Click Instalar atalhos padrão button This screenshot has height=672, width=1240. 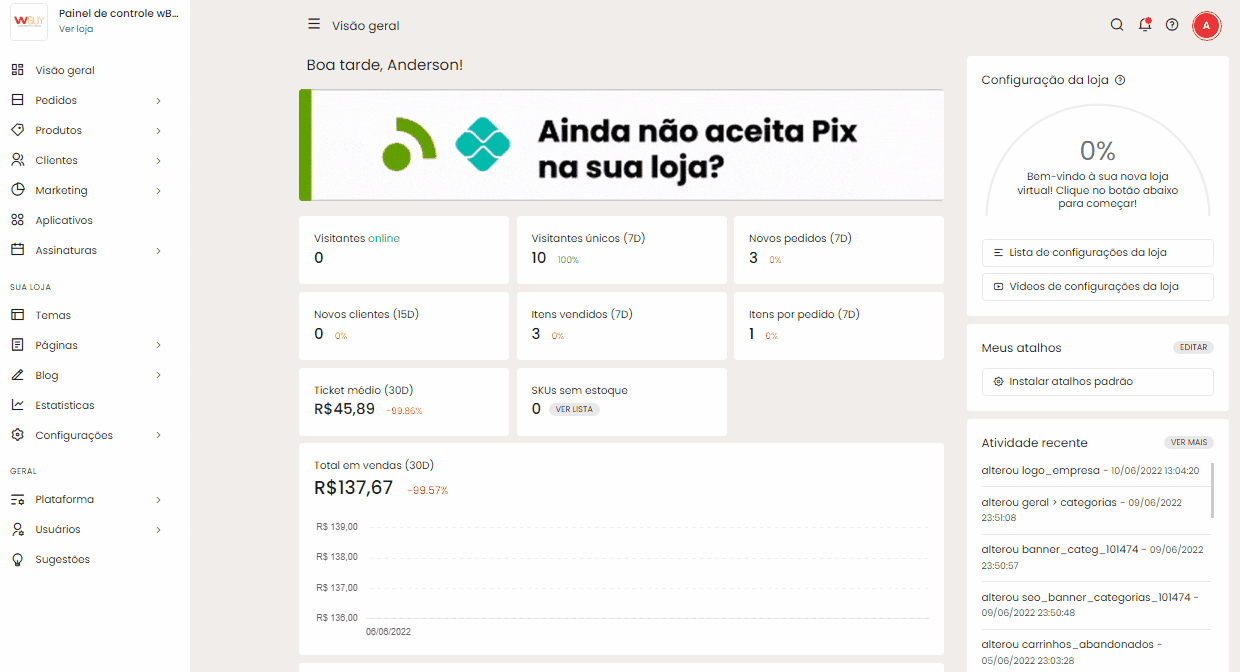[1097, 382]
